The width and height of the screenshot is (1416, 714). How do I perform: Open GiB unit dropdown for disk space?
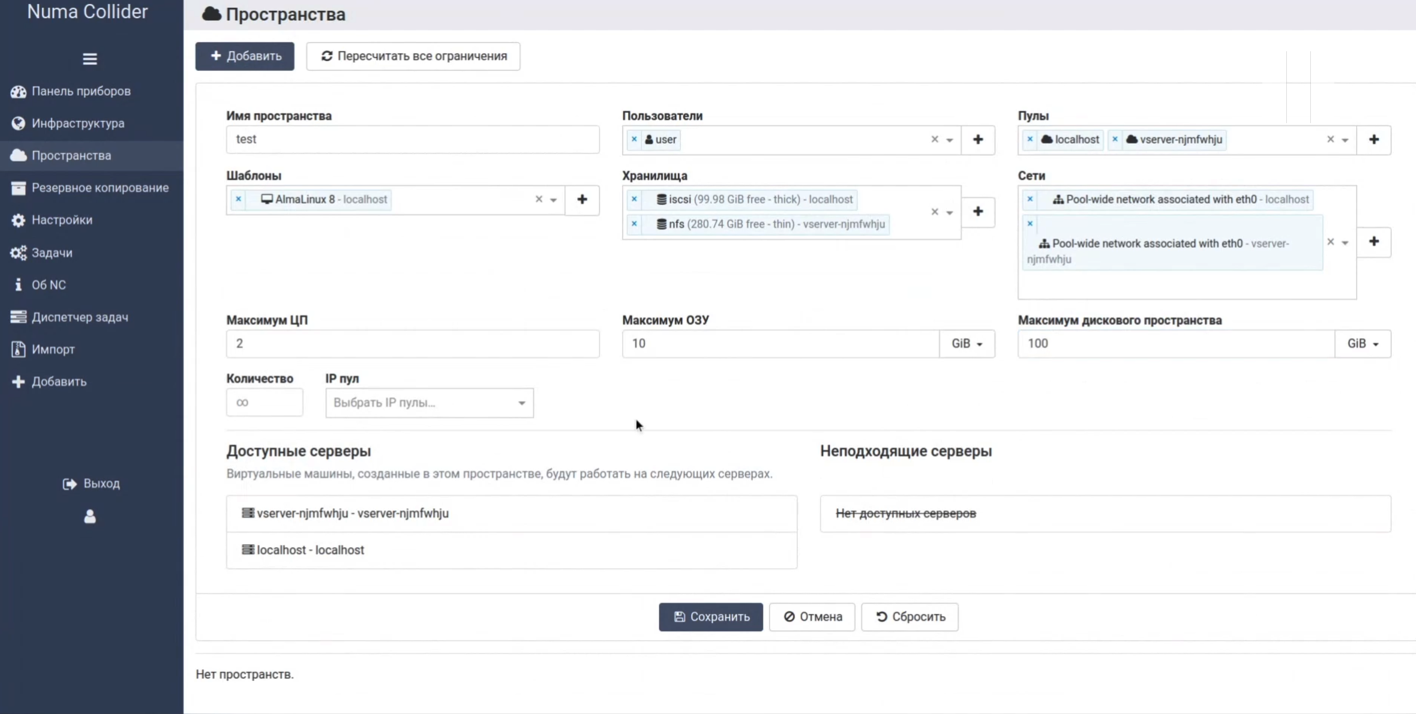1362,344
